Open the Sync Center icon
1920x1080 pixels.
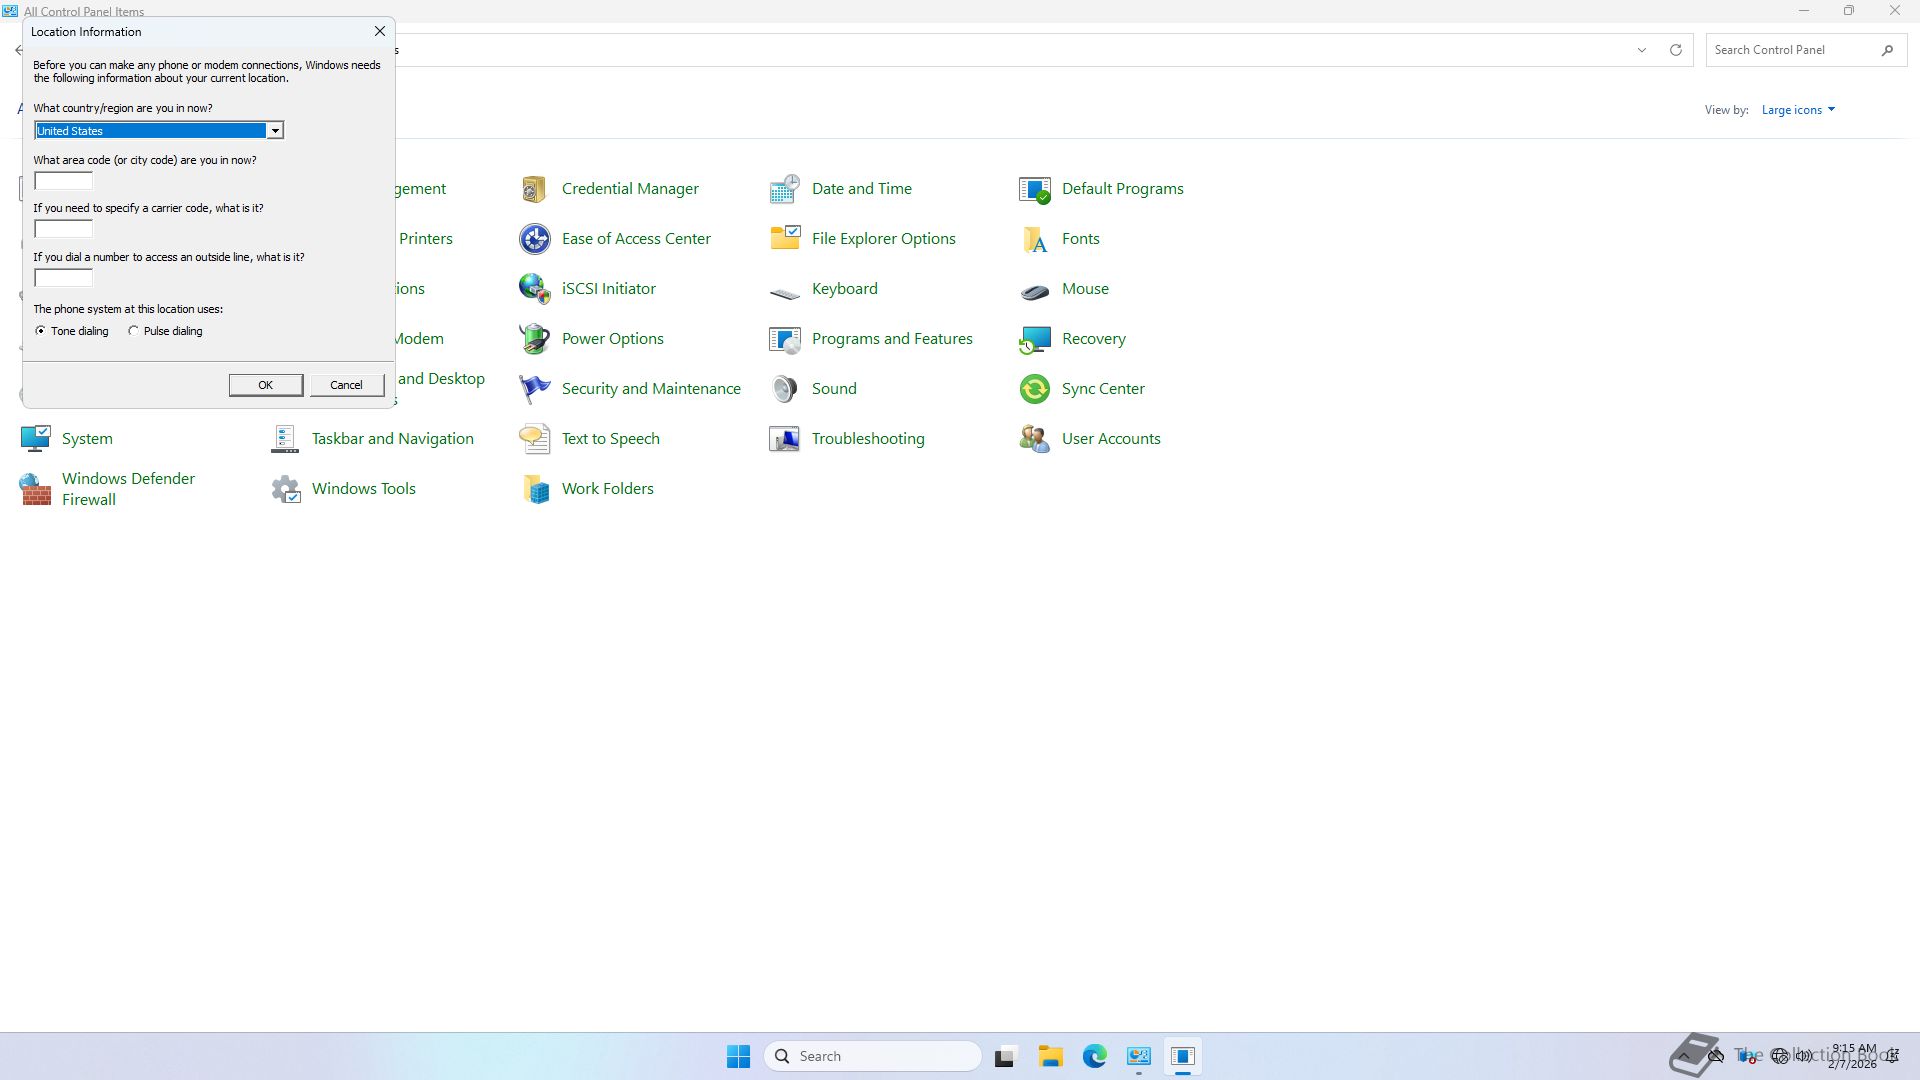tap(1034, 389)
